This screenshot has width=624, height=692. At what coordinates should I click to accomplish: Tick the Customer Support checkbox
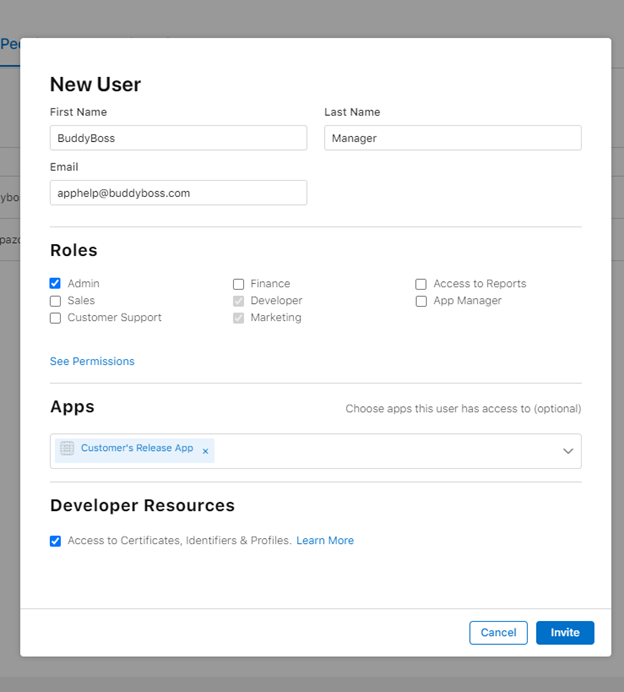(55, 318)
